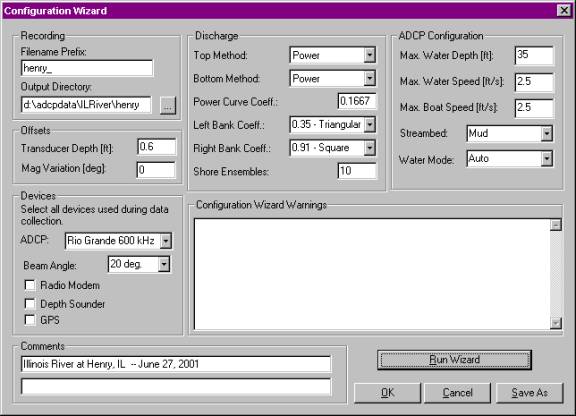576x416 pixels.
Task: Enable the Radio Modem checkbox
Action: pyautogui.click(x=30, y=285)
